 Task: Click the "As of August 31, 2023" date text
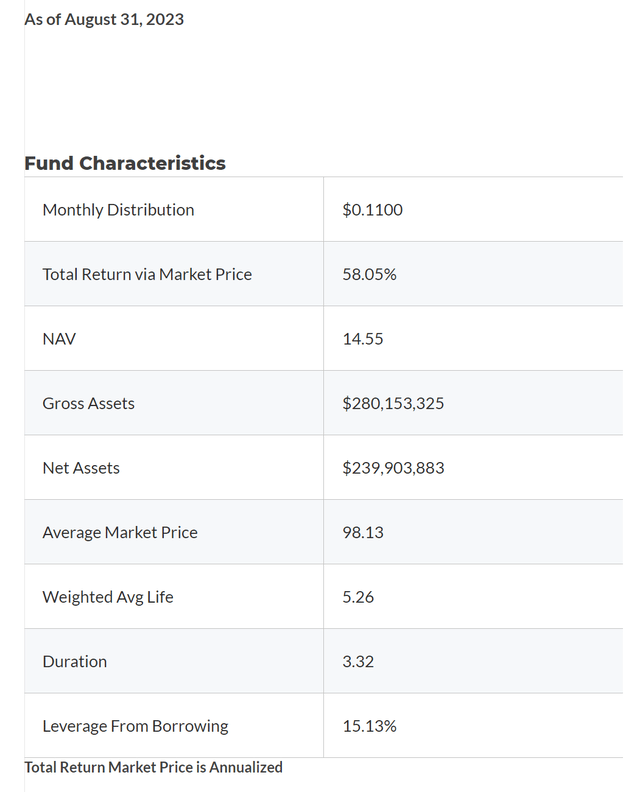(104, 19)
